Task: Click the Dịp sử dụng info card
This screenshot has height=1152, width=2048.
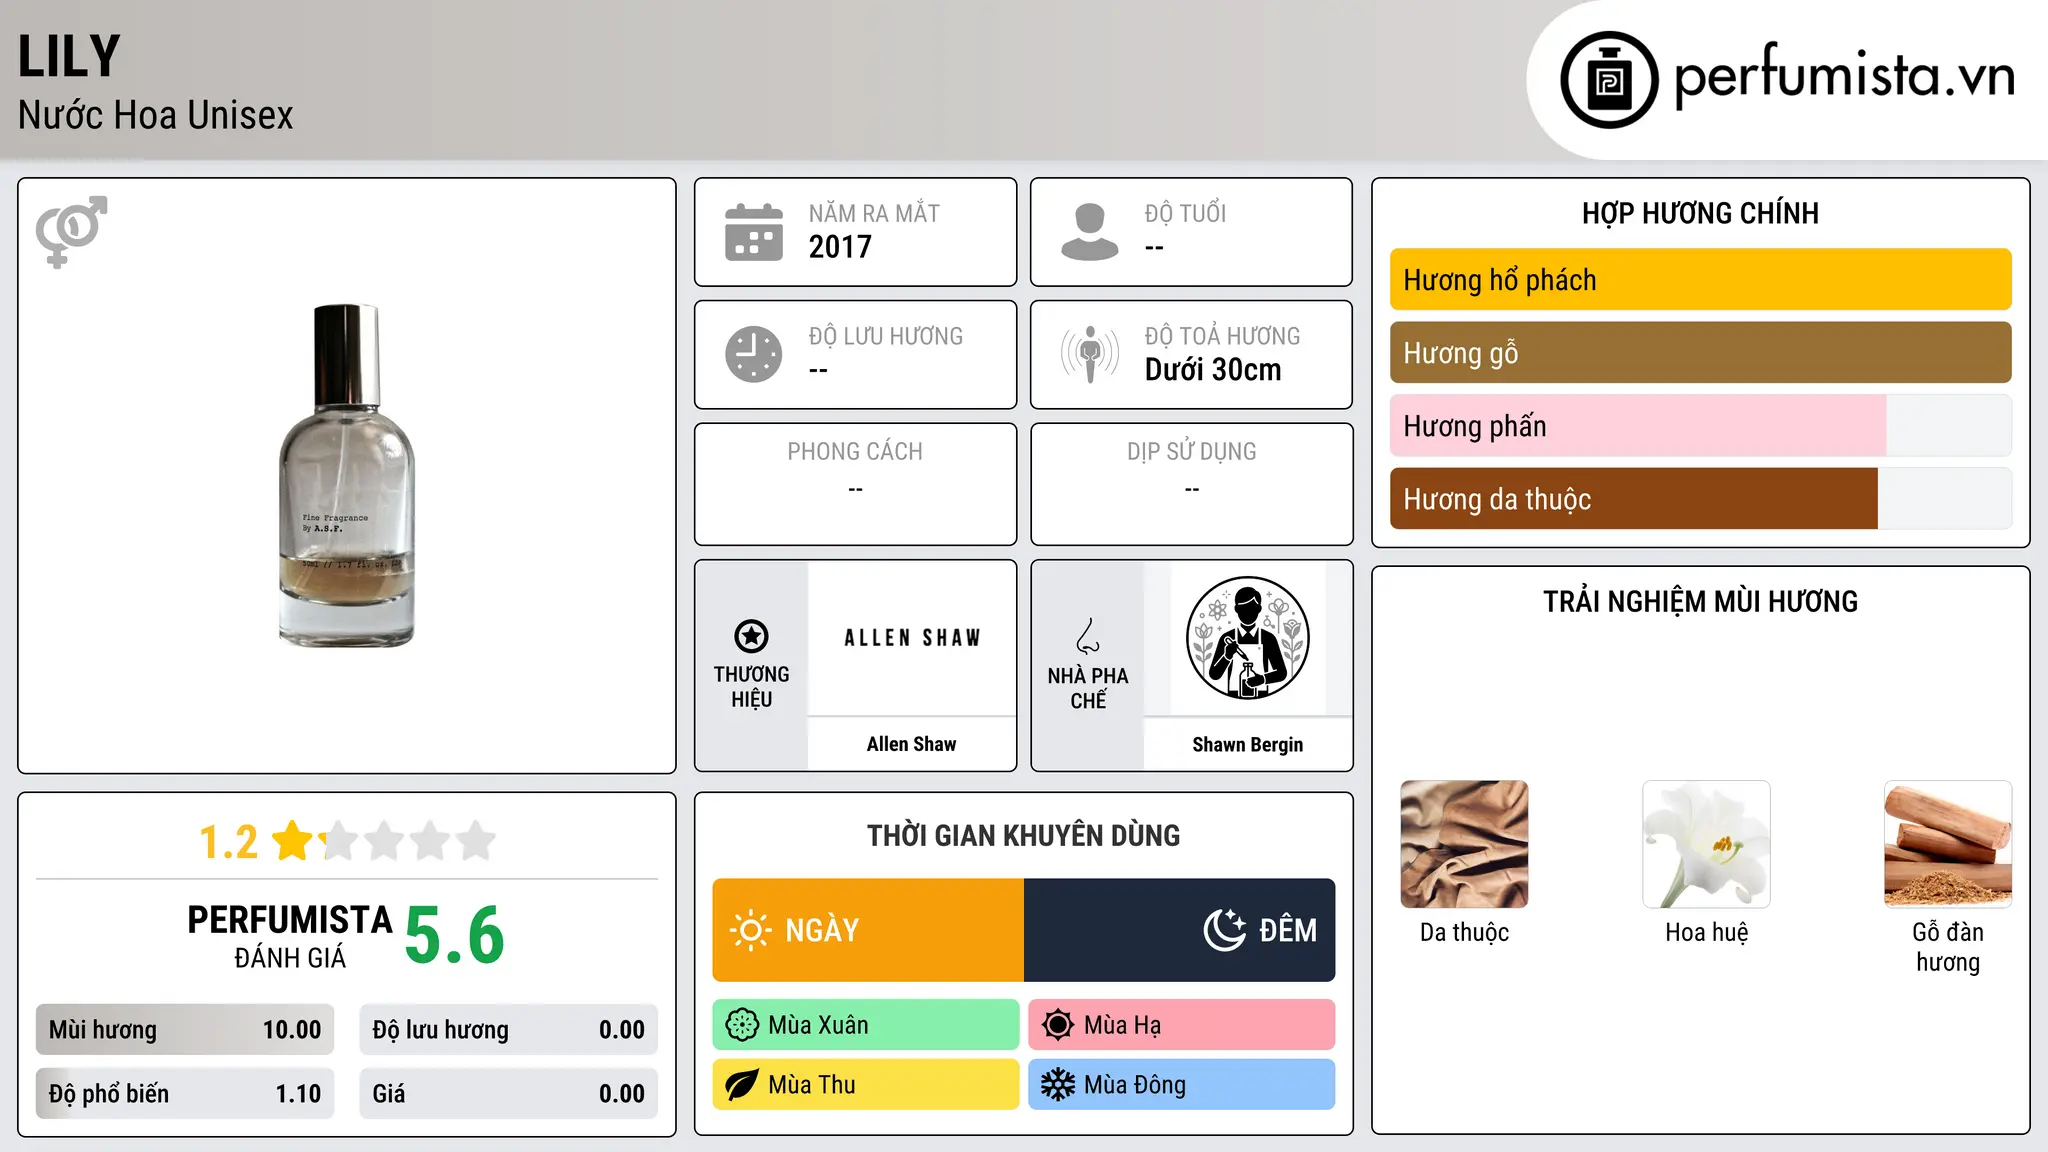Action: (1192, 484)
